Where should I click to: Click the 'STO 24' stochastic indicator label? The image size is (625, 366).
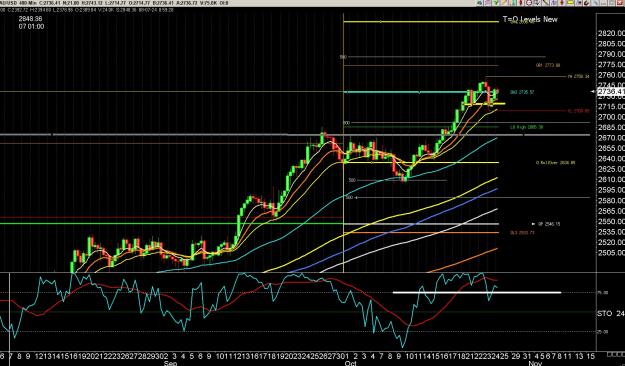click(610, 314)
